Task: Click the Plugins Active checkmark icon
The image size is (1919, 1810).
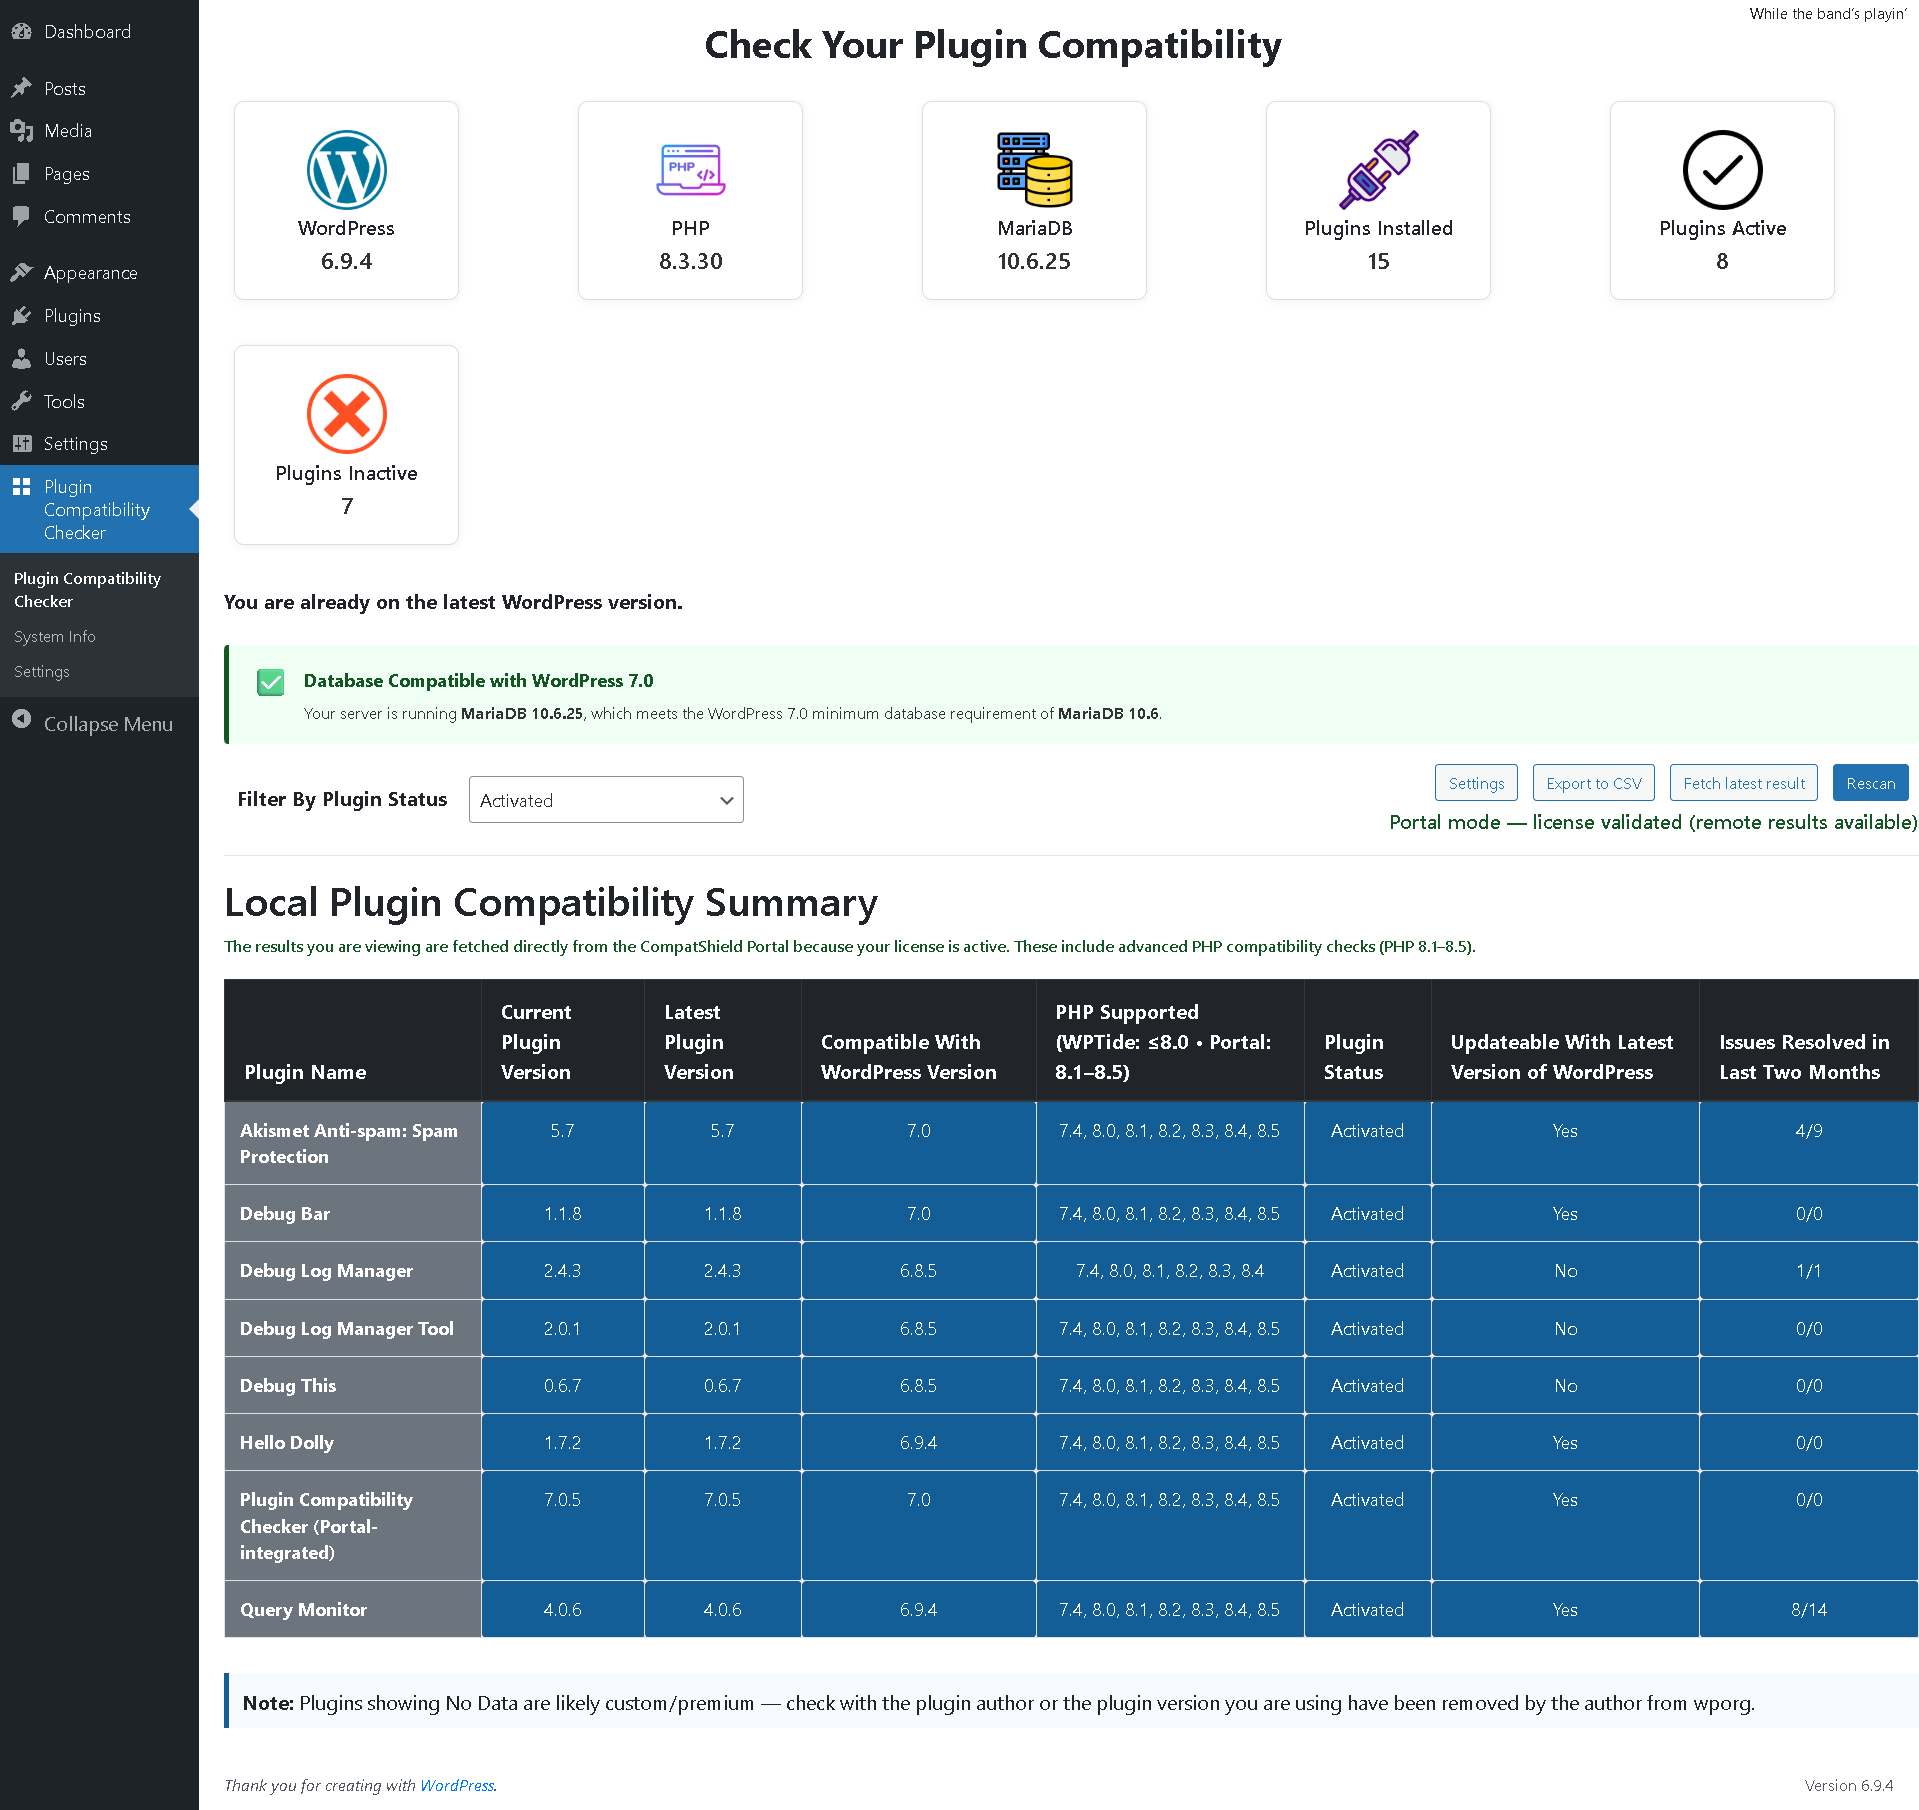Action: point(1722,170)
